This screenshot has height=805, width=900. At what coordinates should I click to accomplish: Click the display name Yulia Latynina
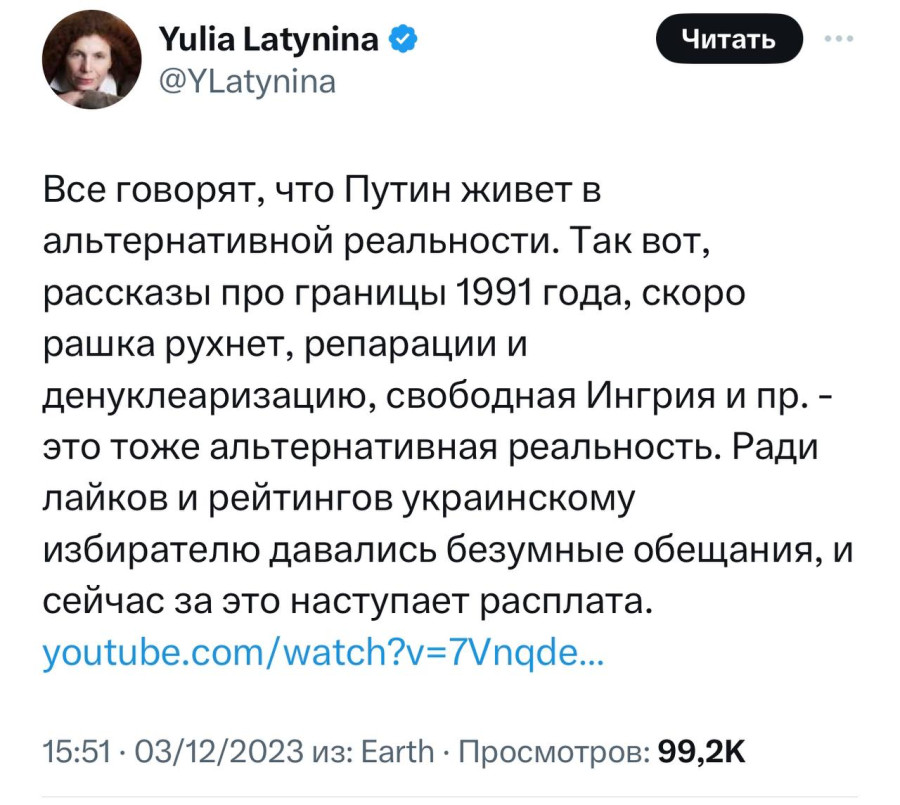click(268, 40)
